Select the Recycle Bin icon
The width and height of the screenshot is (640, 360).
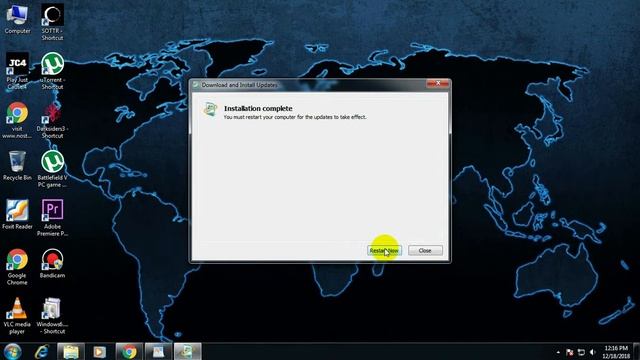17,166
